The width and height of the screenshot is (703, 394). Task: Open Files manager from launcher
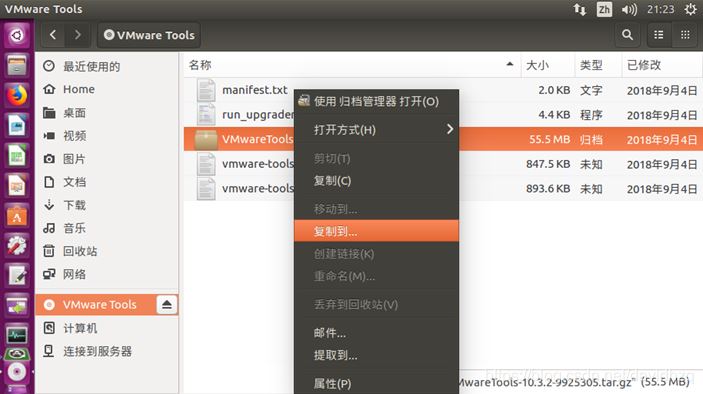17,65
